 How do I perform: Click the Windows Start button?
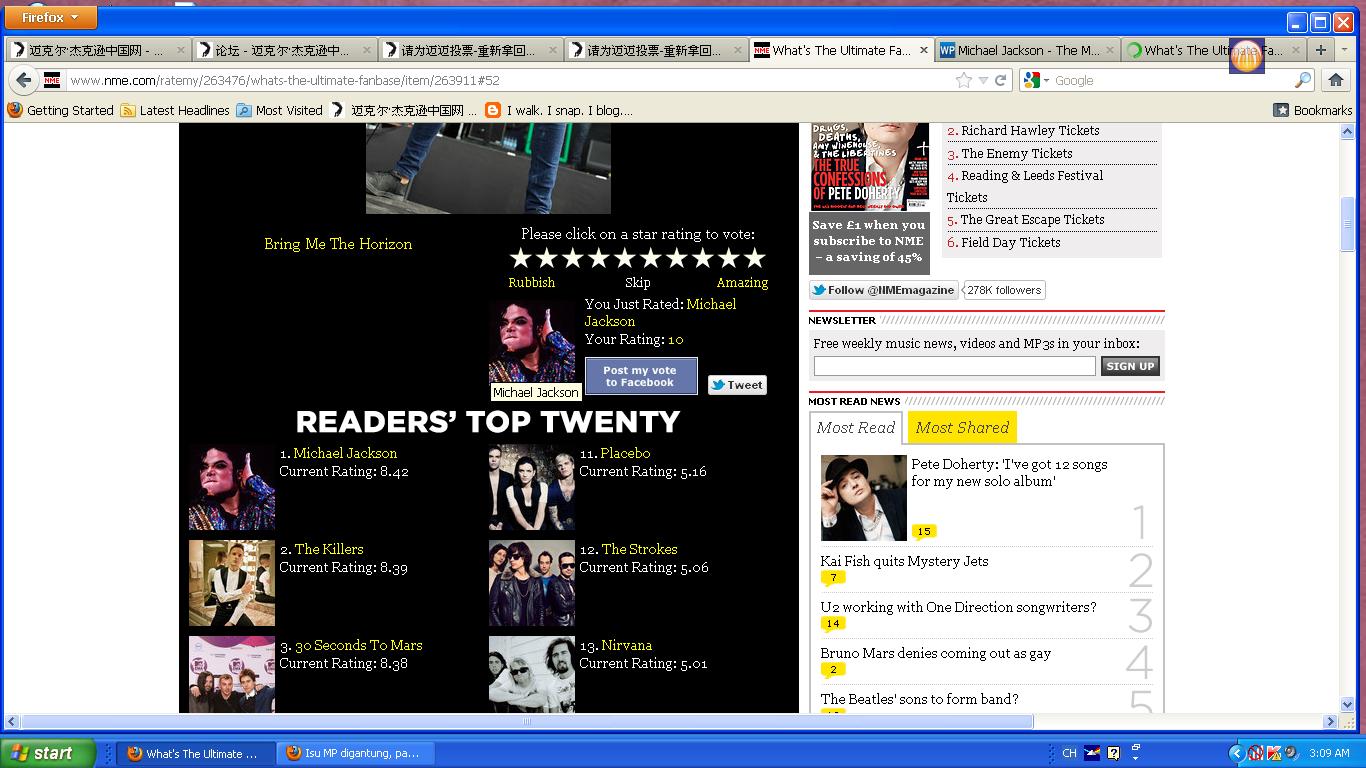pyautogui.click(x=48, y=753)
